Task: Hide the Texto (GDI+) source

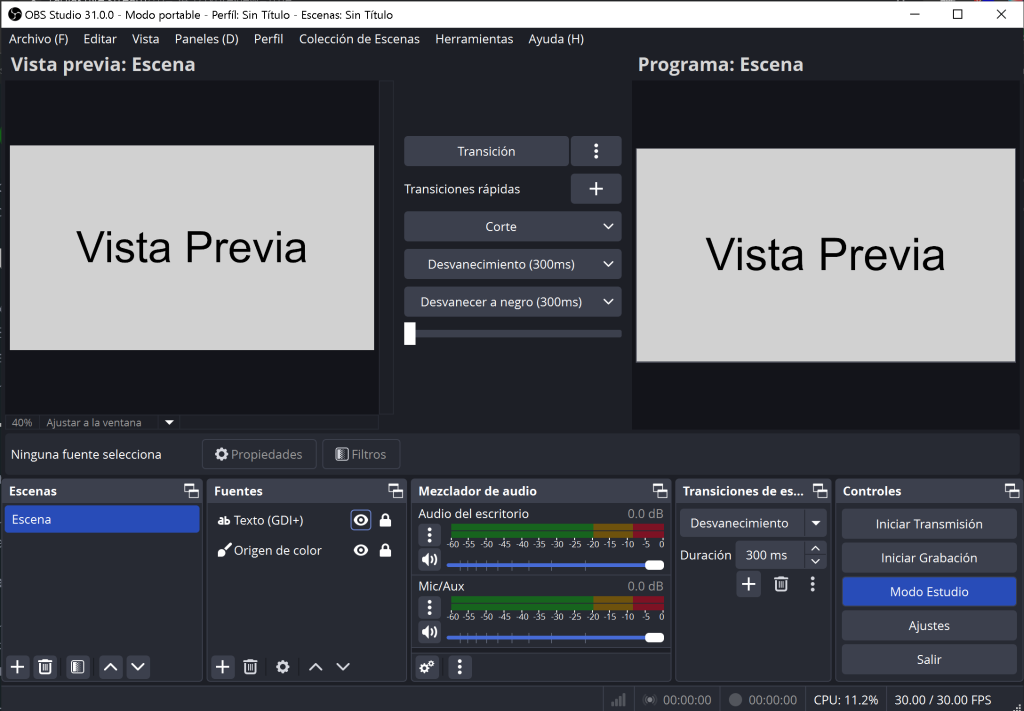Action: click(x=360, y=519)
